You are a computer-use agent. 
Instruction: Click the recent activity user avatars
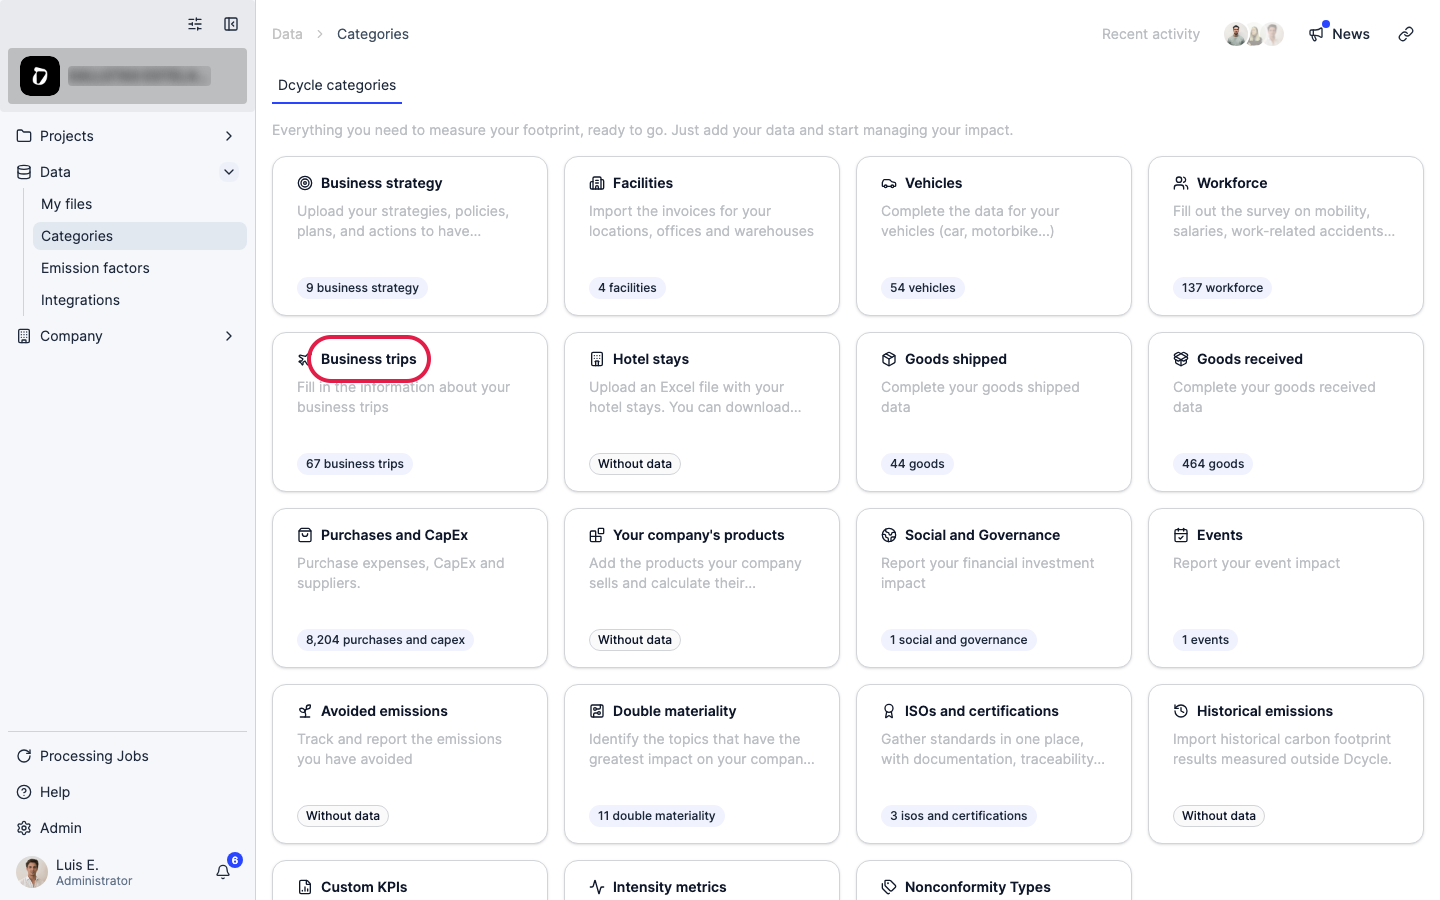[1254, 34]
